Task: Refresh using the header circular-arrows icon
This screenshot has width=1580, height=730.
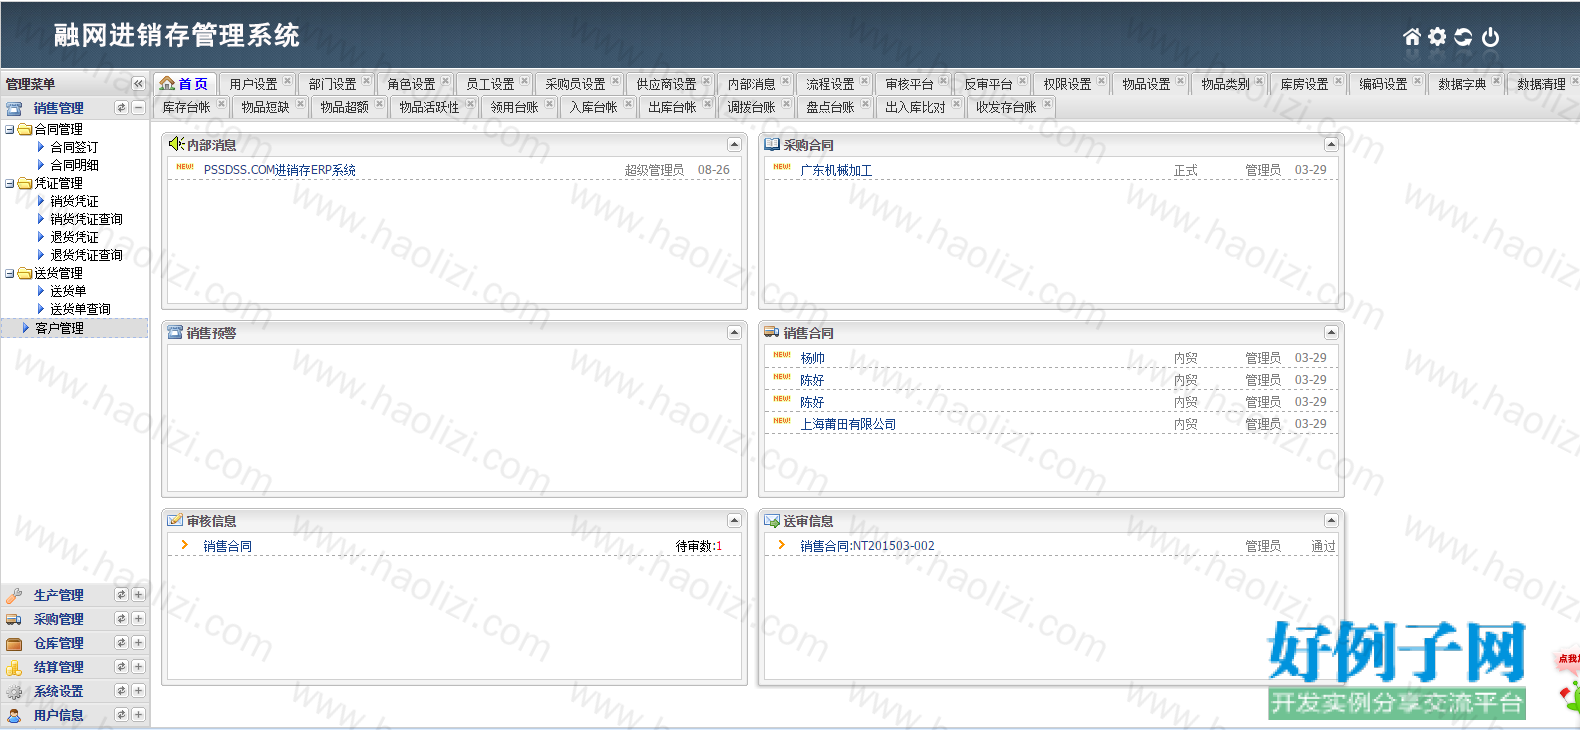Action: click(x=1463, y=37)
